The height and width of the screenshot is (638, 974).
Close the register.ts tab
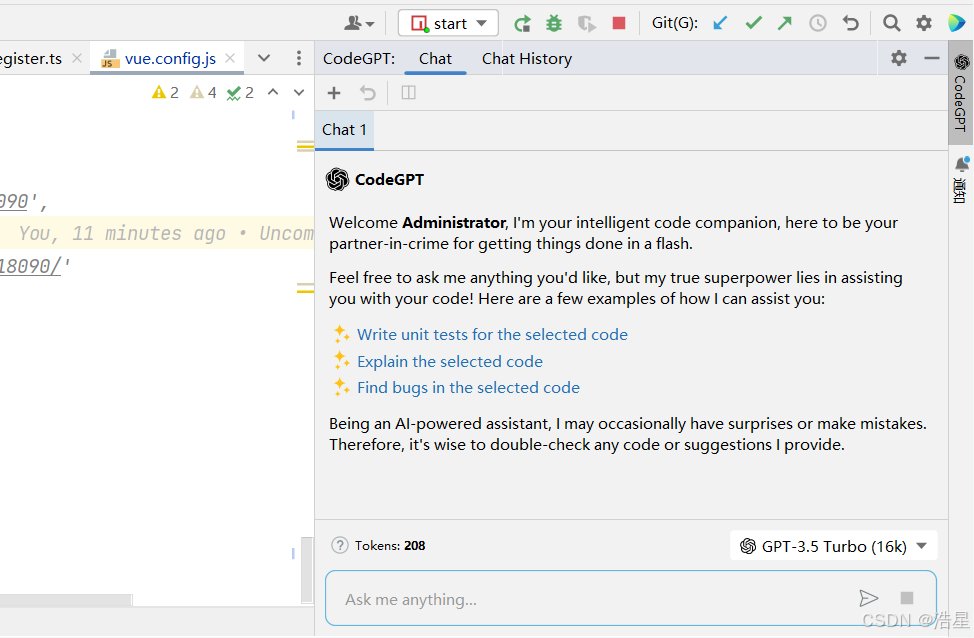coord(77,58)
